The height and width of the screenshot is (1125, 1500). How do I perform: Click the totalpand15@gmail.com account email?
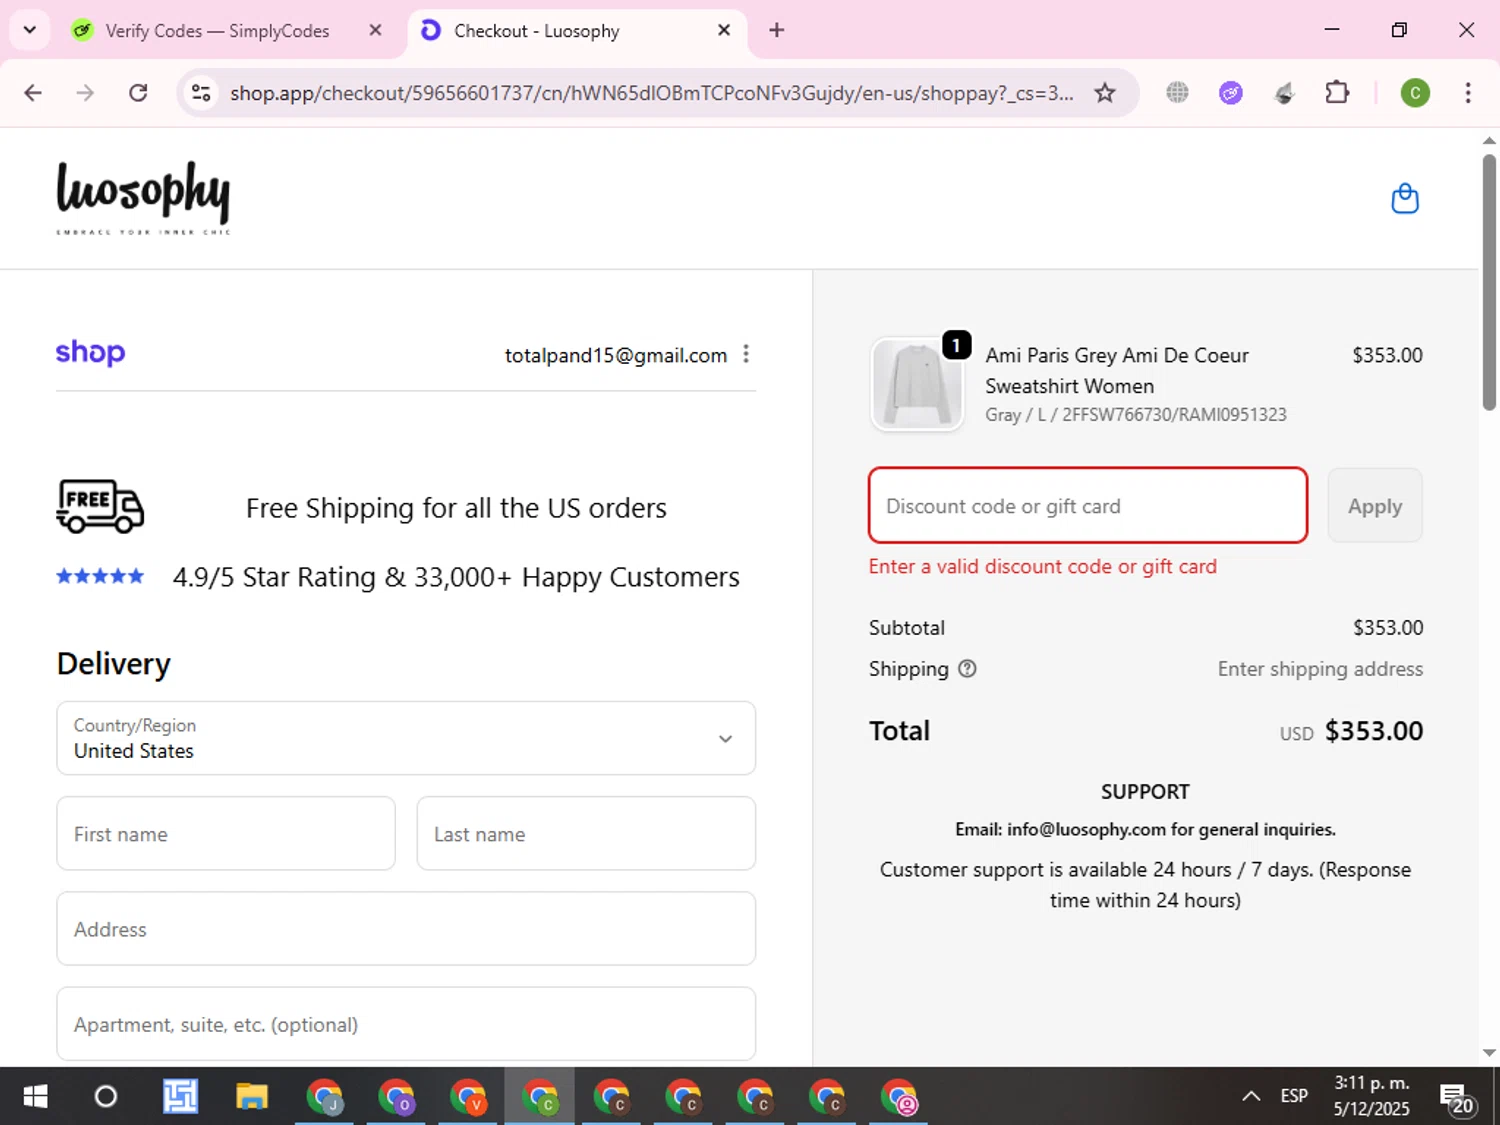point(616,355)
